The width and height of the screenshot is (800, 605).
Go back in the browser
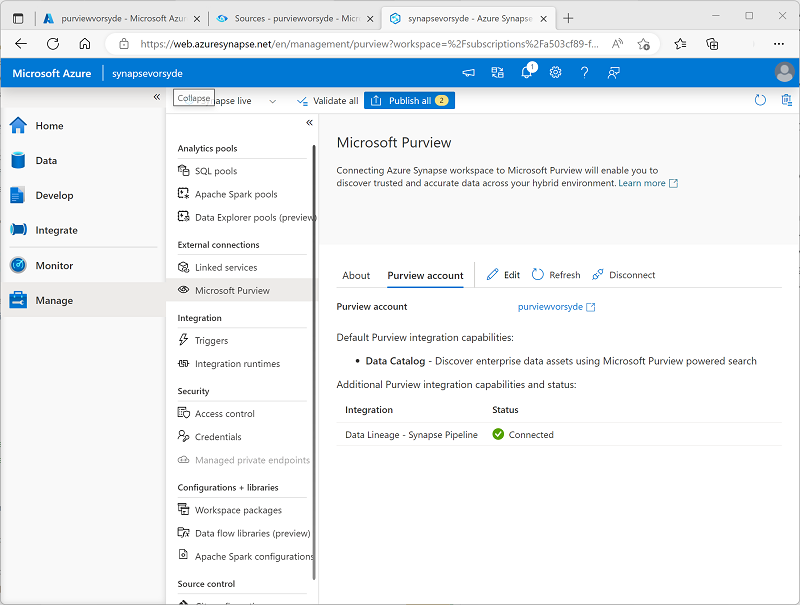21,44
